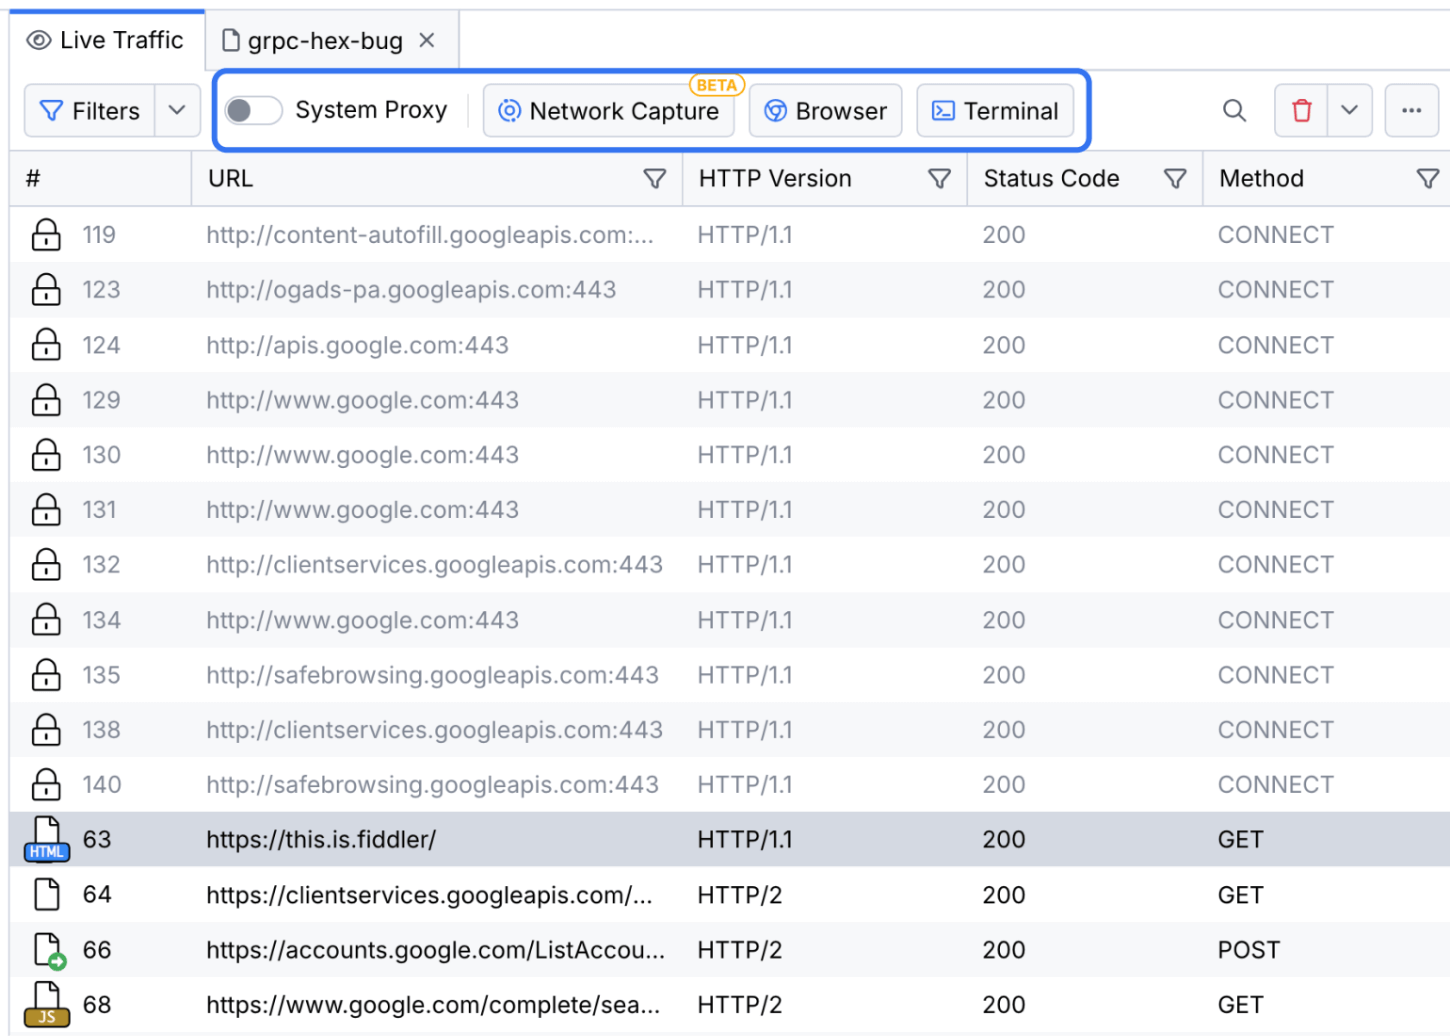Click the JS file icon on session 68
Screen dimensions: 1450x1036
point(46,1004)
